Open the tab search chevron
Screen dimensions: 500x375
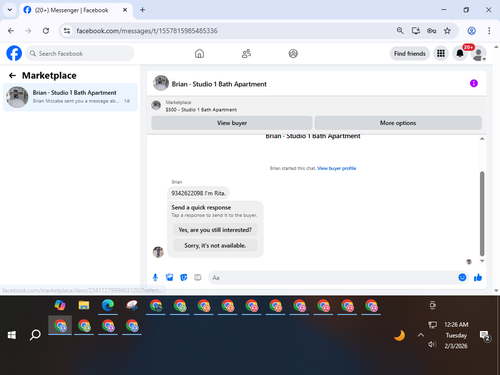point(10,10)
